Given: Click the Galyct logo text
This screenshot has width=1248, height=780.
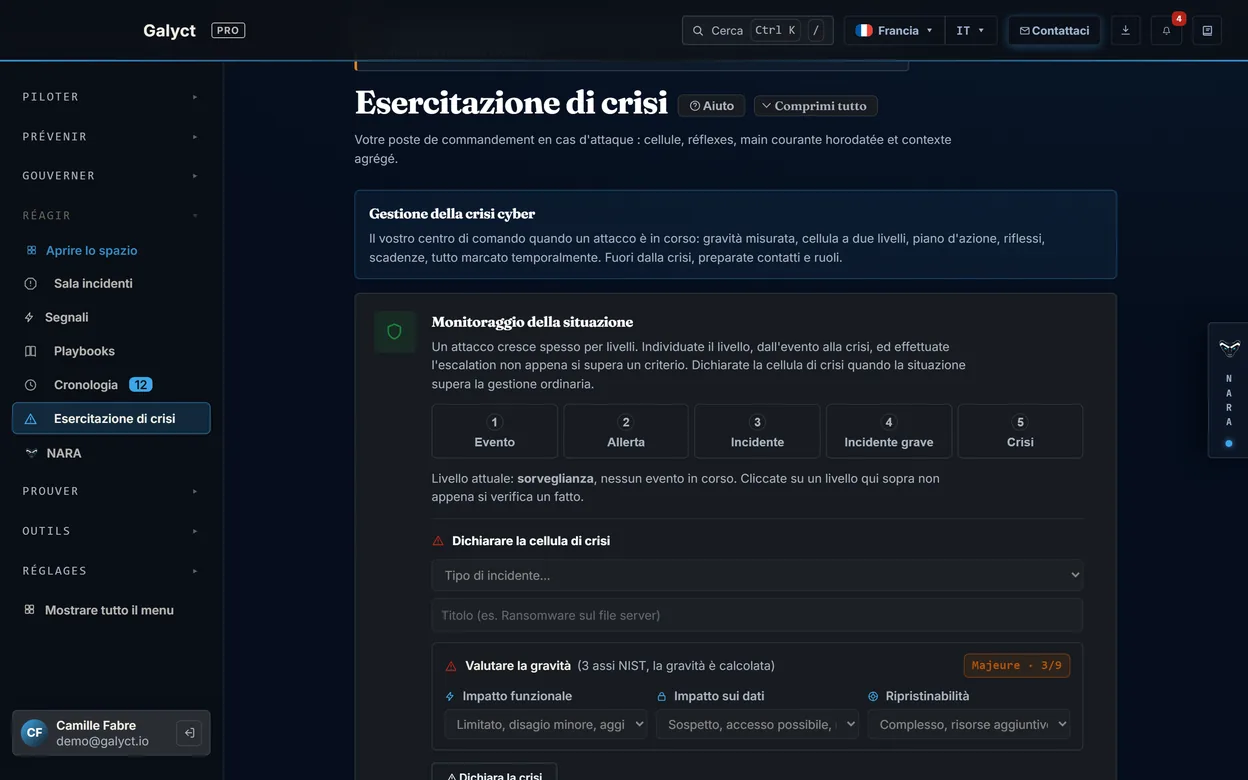Looking at the screenshot, I should (x=169, y=31).
